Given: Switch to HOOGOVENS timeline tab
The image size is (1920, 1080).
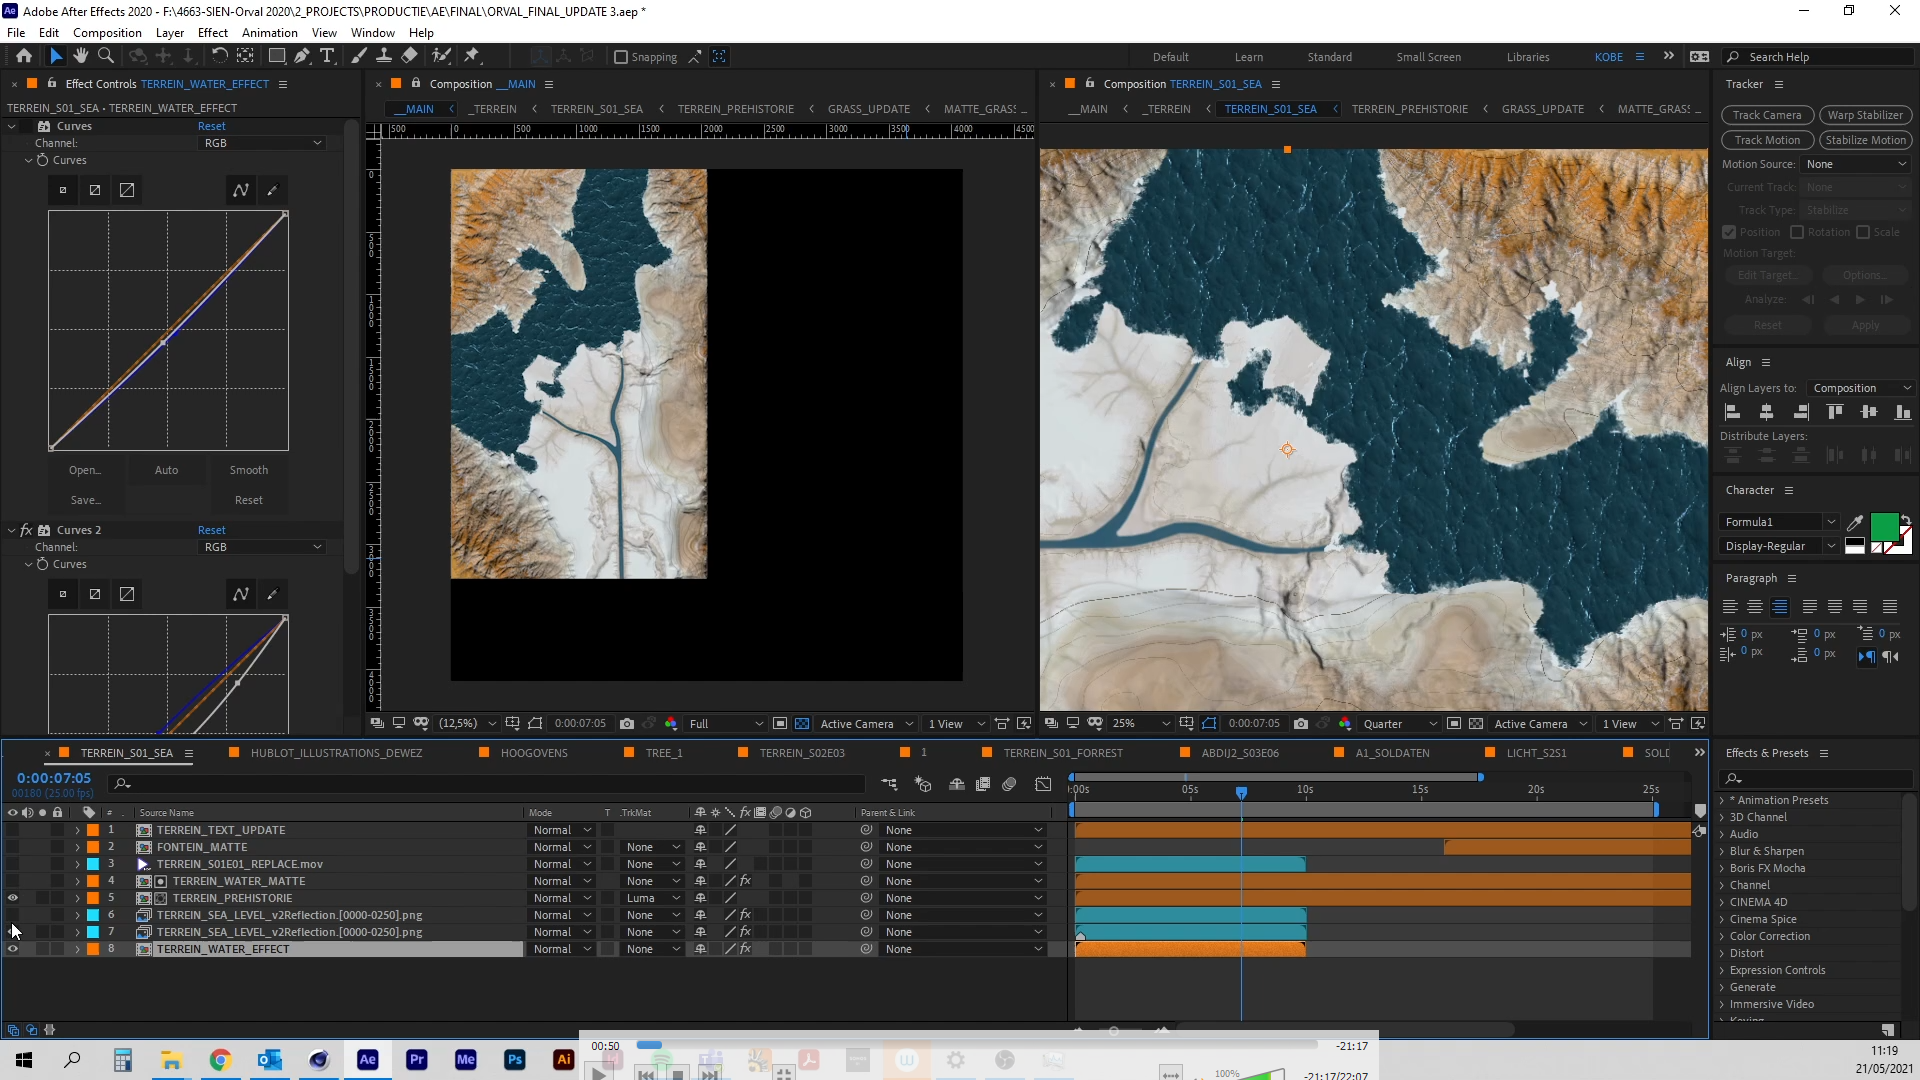Looking at the screenshot, I should (x=533, y=753).
